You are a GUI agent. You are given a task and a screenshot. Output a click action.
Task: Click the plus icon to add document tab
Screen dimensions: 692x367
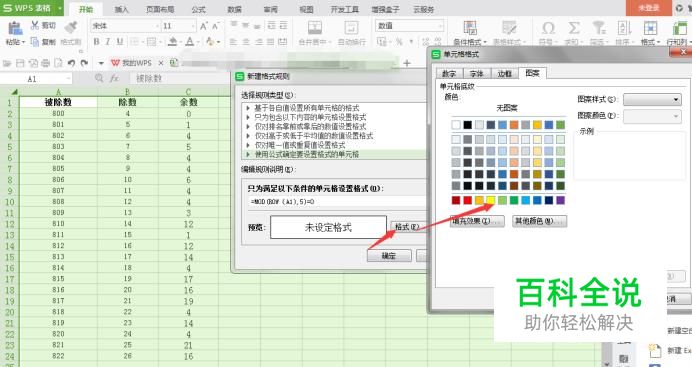point(407,63)
